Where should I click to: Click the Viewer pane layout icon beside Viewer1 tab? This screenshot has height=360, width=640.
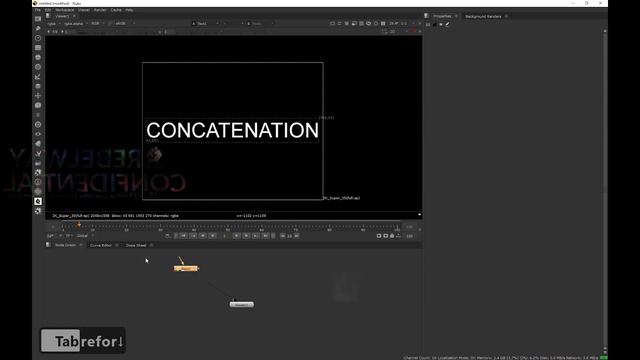coord(48,16)
